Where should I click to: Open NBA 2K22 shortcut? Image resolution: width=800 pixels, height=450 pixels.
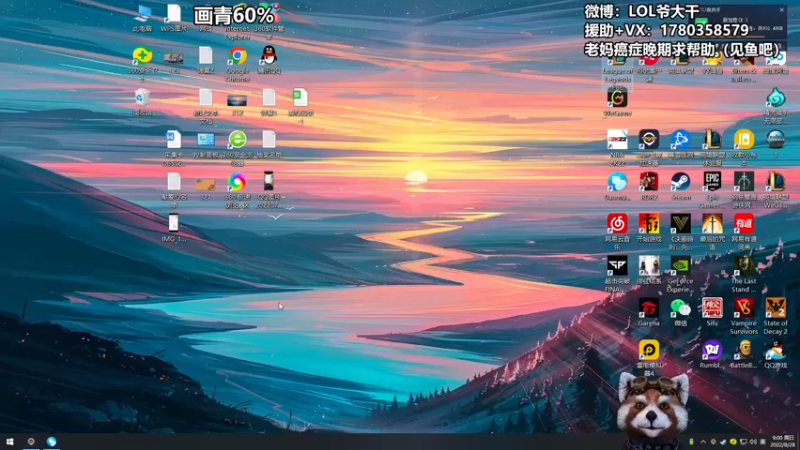[x=617, y=139]
